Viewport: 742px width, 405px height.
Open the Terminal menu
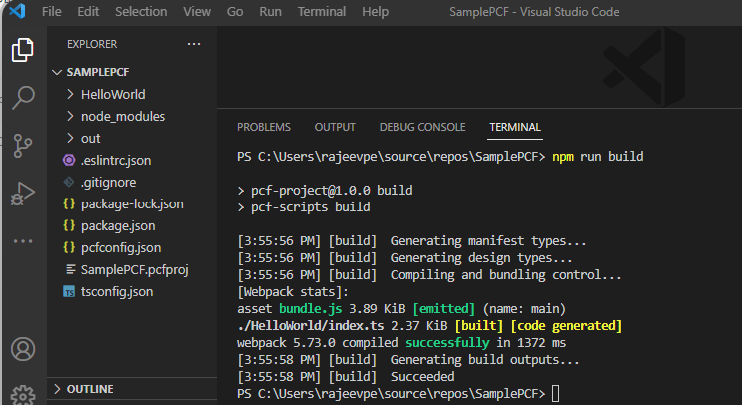[x=321, y=11]
